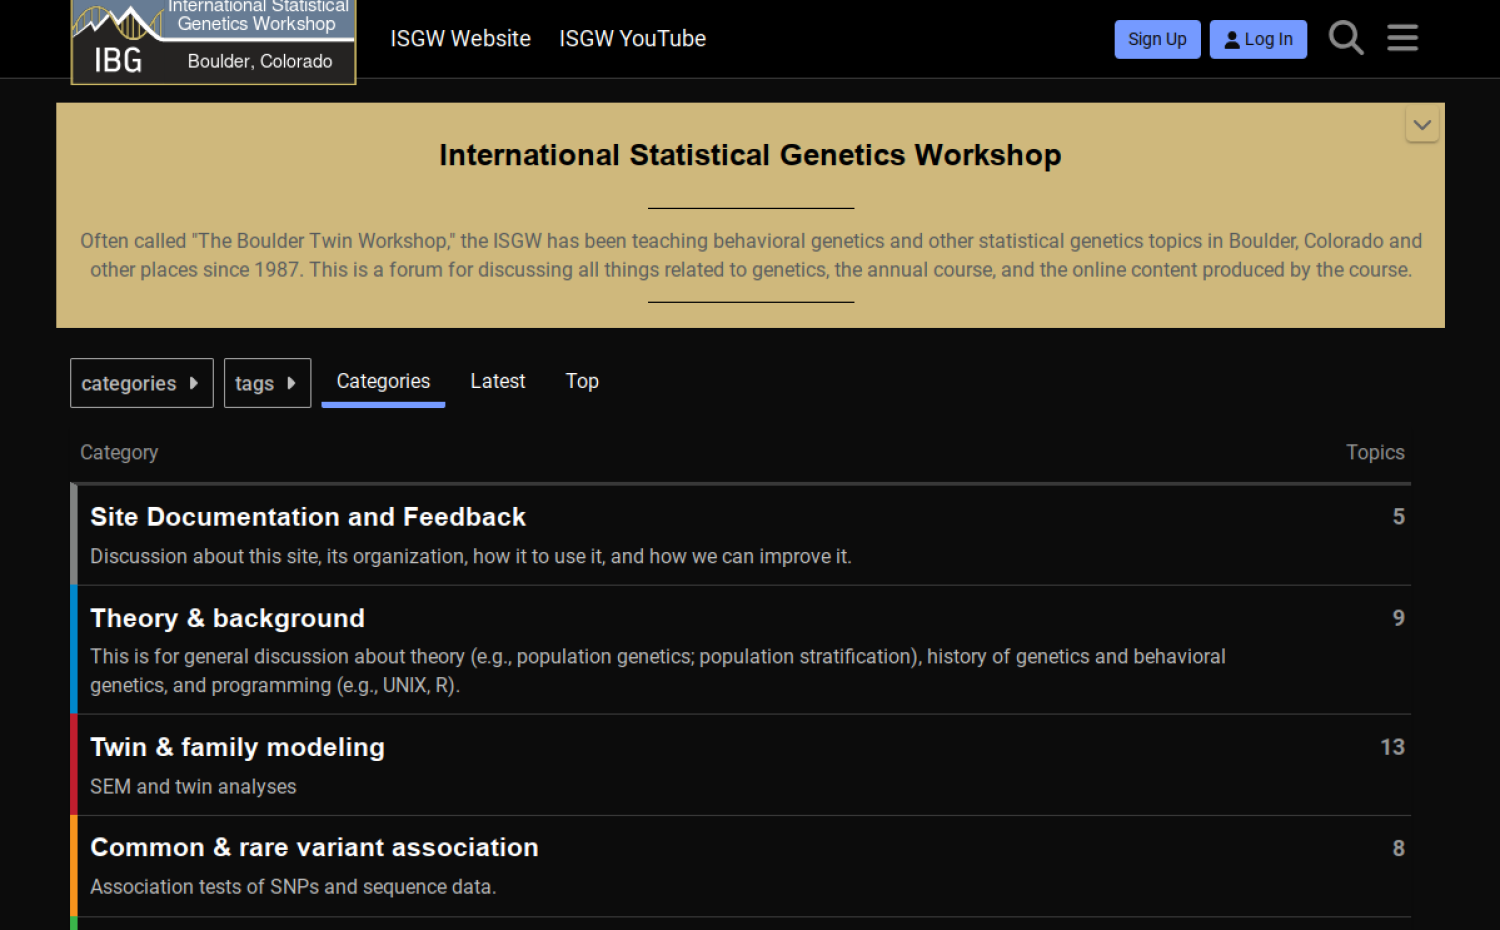The height and width of the screenshot is (930, 1500).
Task: Open the search magnifier icon
Action: (x=1345, y=39)
